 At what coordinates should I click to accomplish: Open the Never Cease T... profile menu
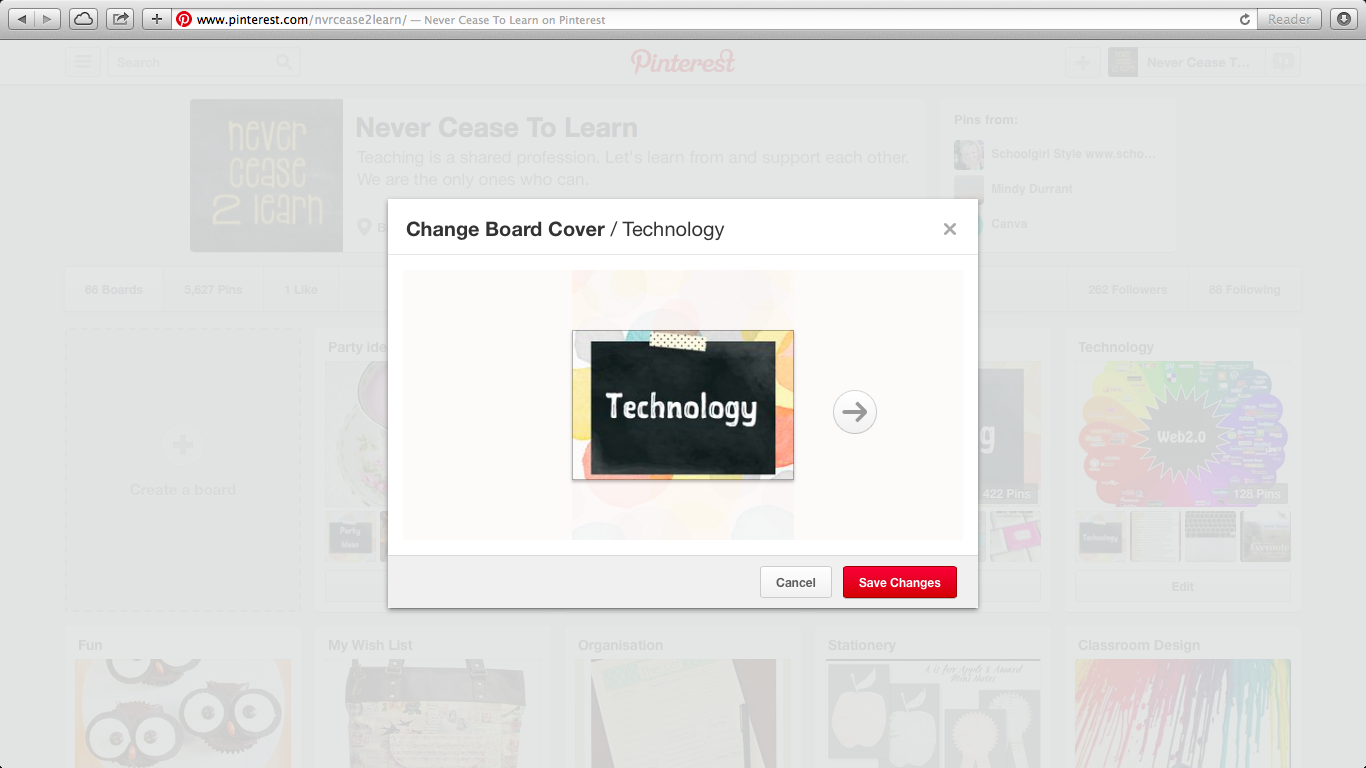(x=1185, y=62)
